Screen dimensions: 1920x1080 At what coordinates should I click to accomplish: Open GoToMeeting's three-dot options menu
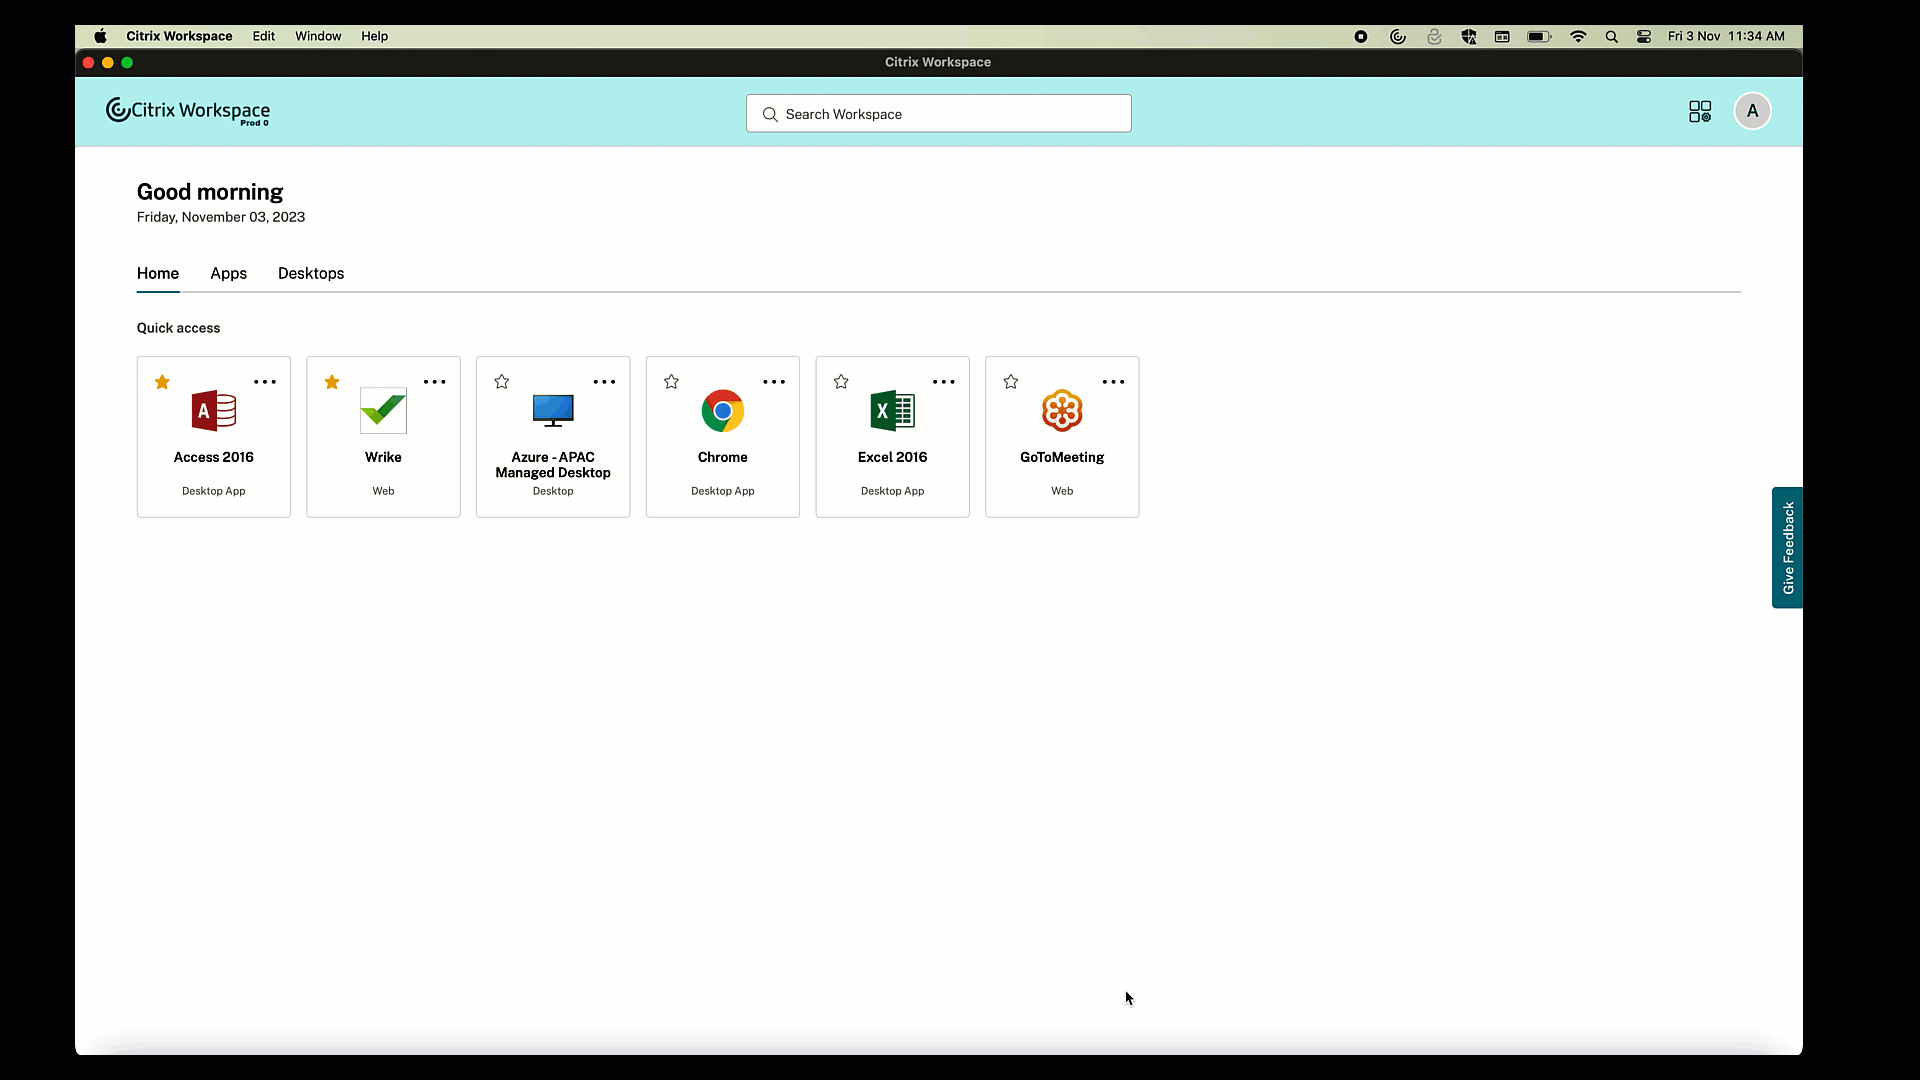(x=1113, y=382)
